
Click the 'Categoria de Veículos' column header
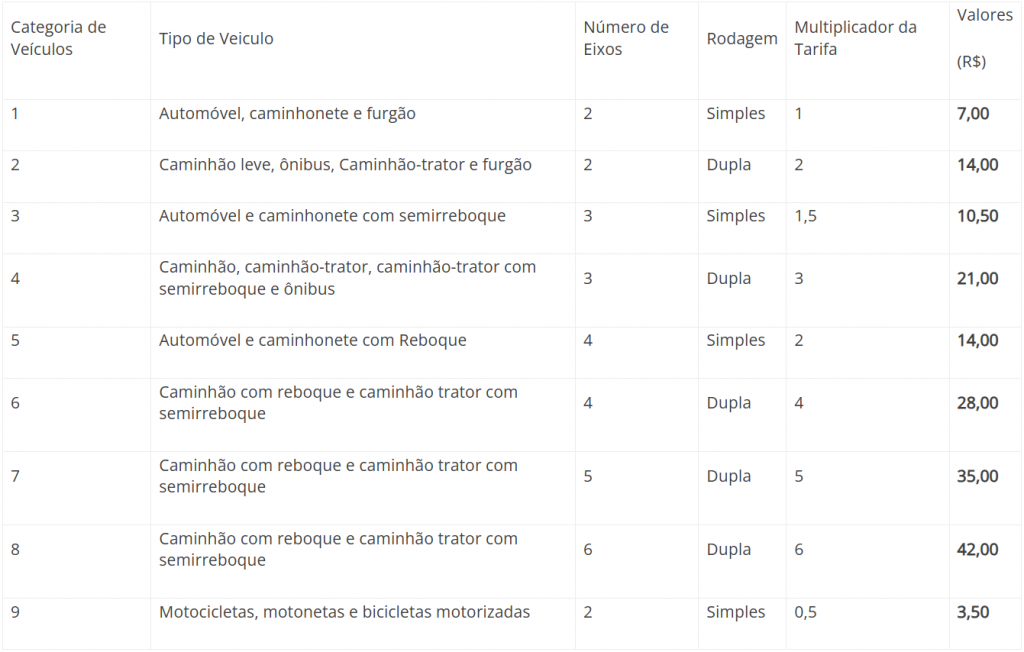(58, 38)
